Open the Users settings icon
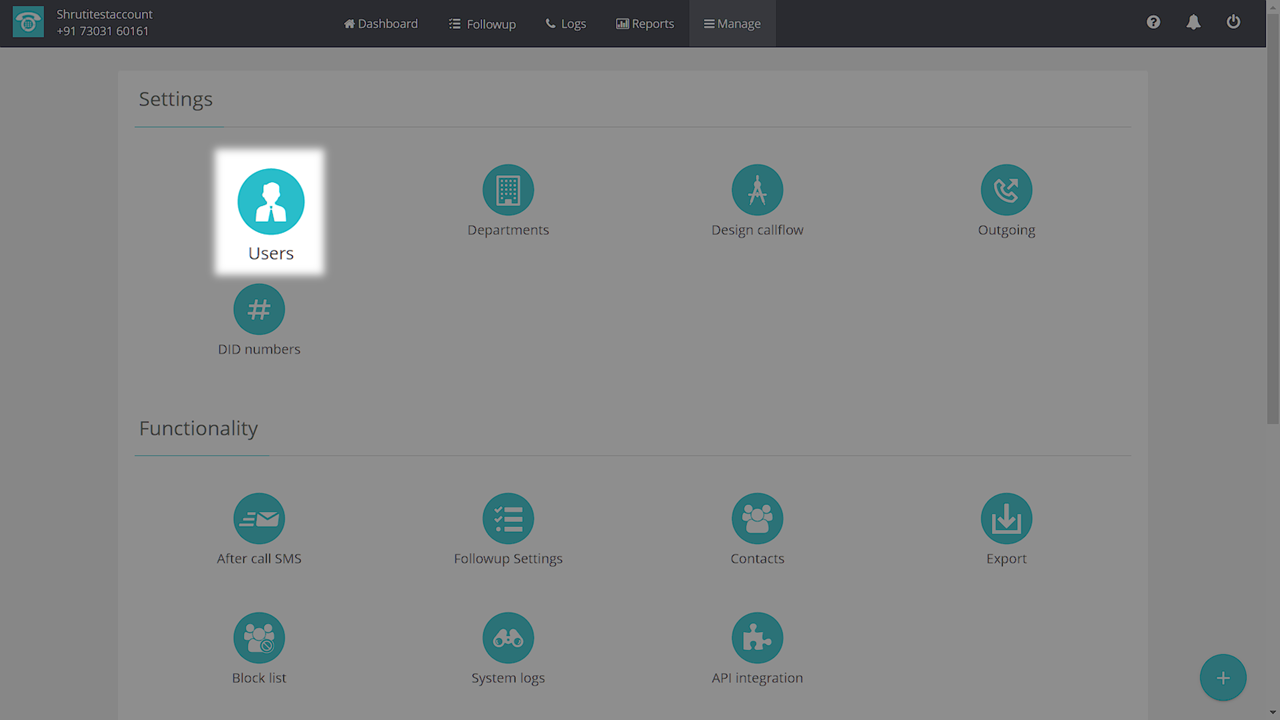This screenshot has width=1280, height=720. click(271, 202)
